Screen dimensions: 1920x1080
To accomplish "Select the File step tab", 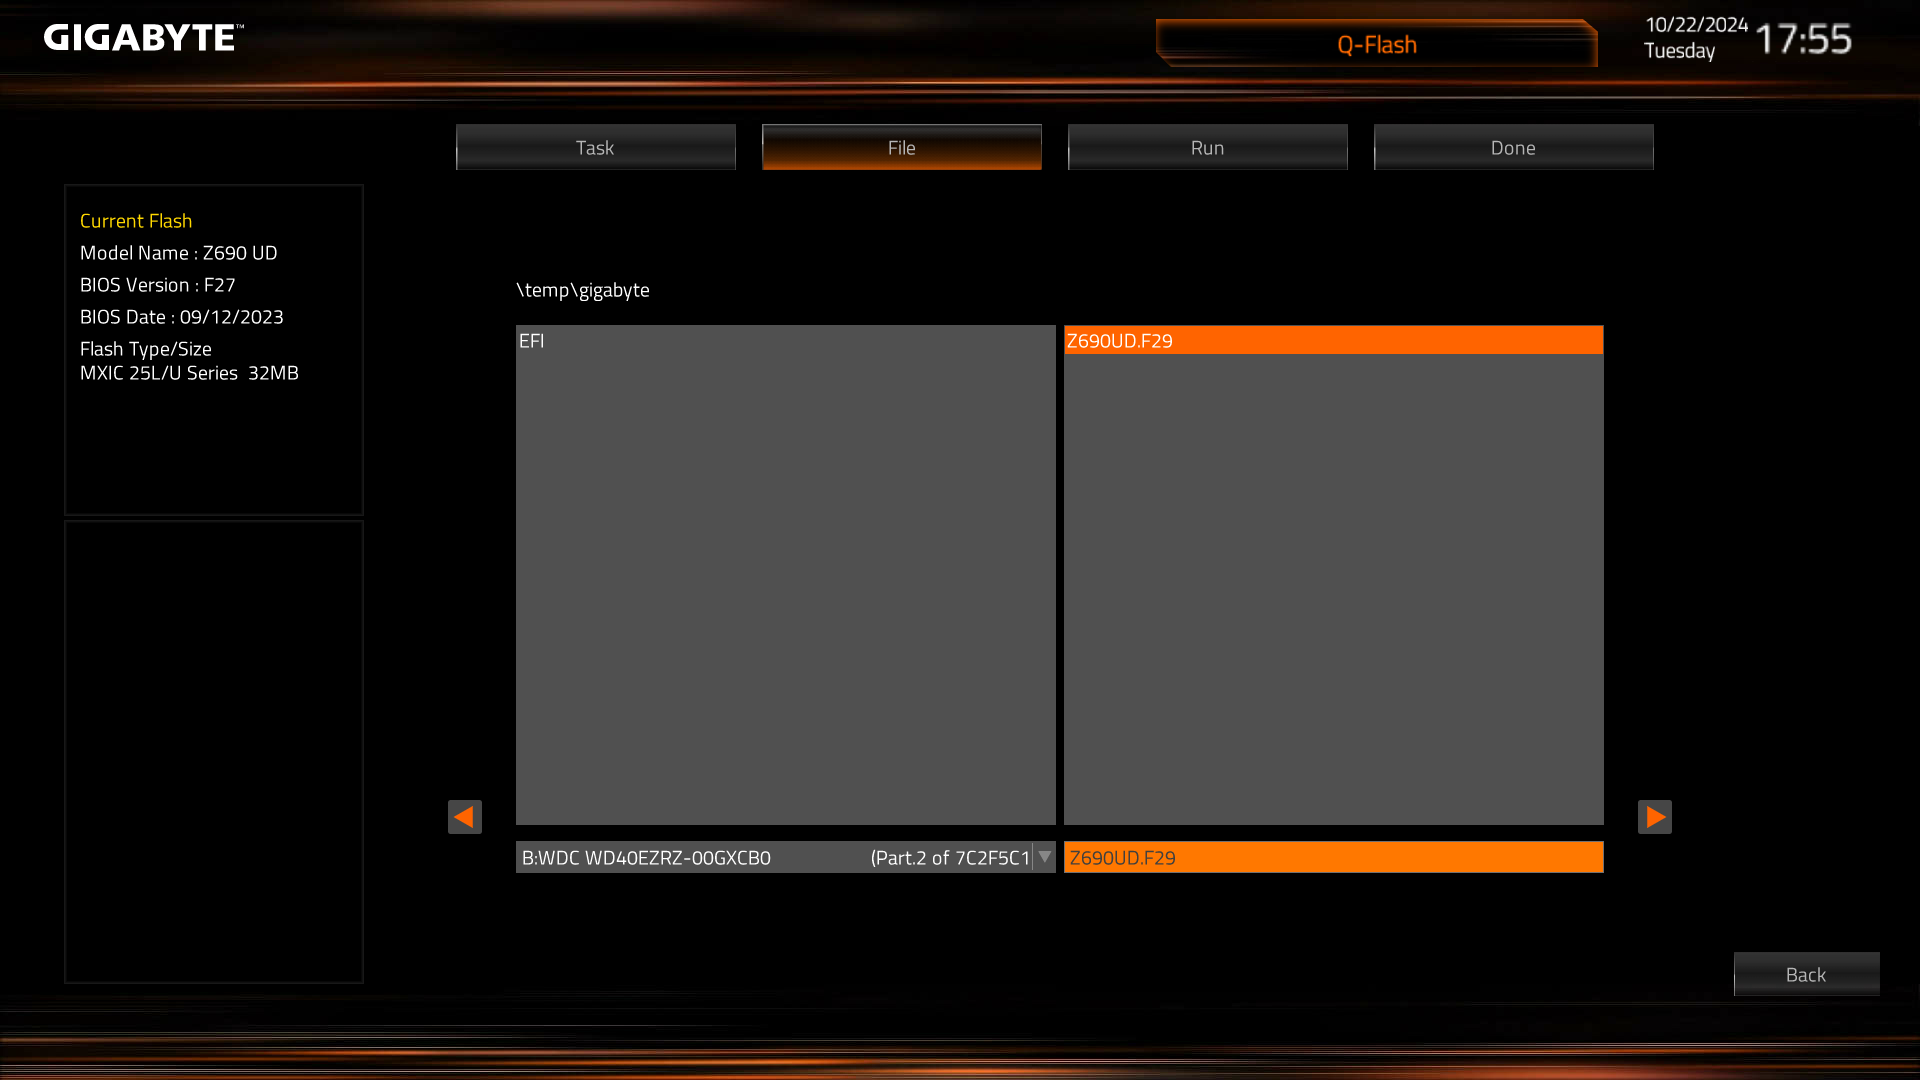I will tap(901, 148).
